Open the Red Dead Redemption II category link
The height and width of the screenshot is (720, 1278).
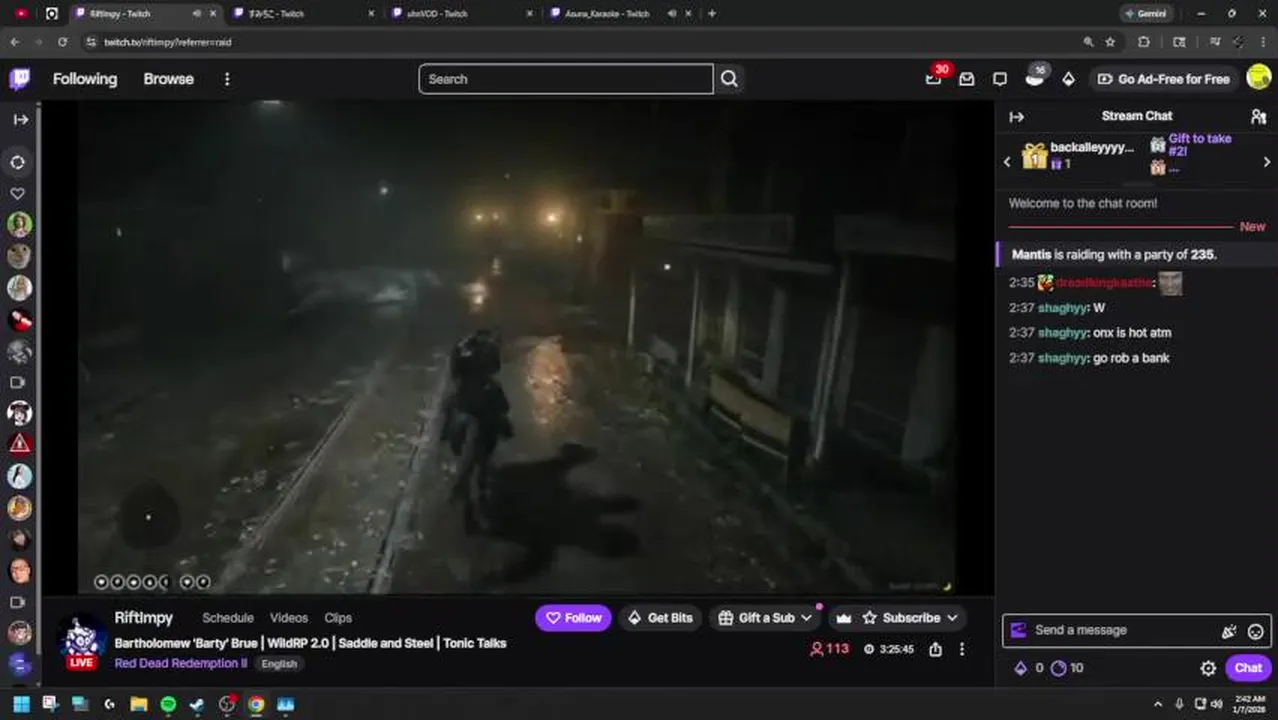181,663
